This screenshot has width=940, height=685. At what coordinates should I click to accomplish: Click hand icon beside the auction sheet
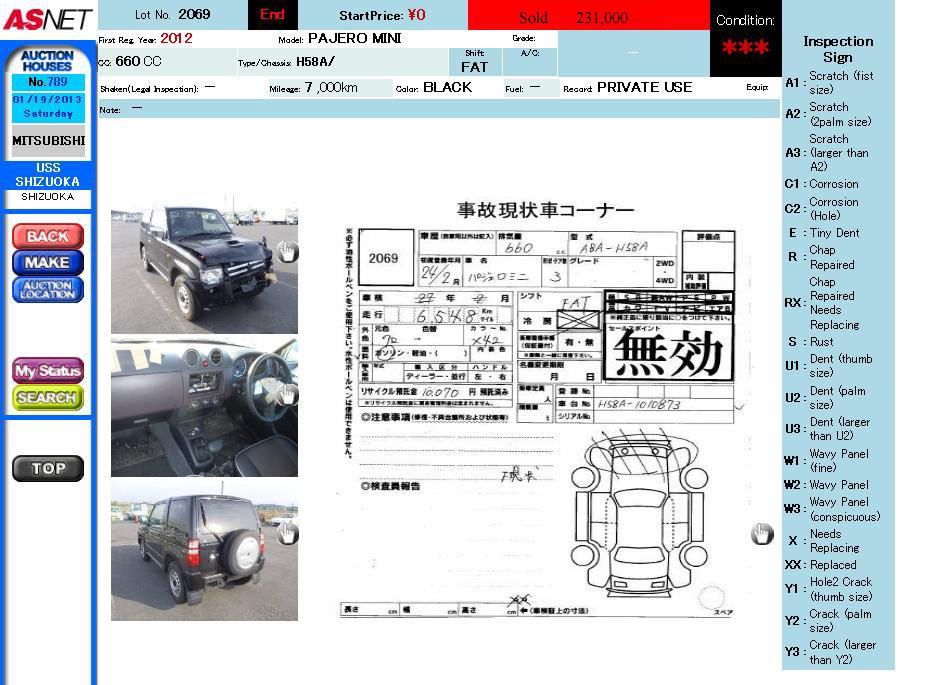[762, 534]
